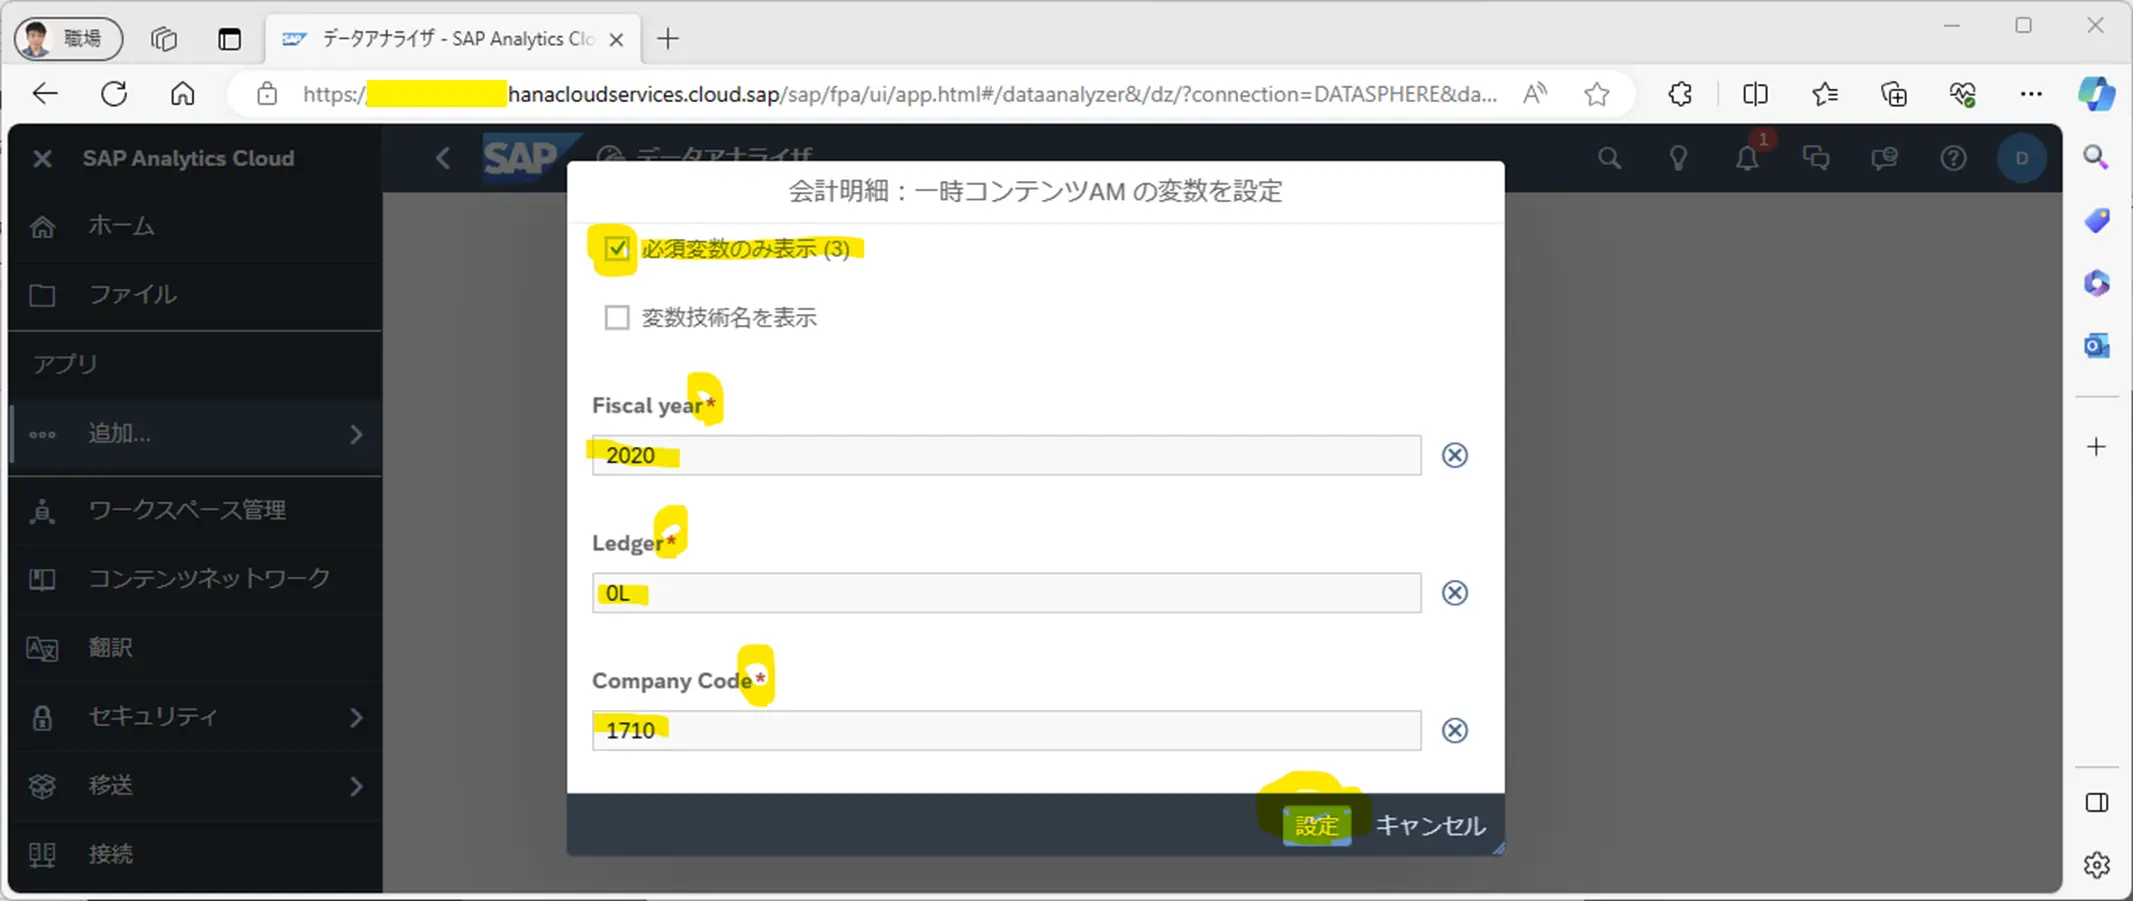
Task: Add page to favorites star icon
Action: (1597, 94)
